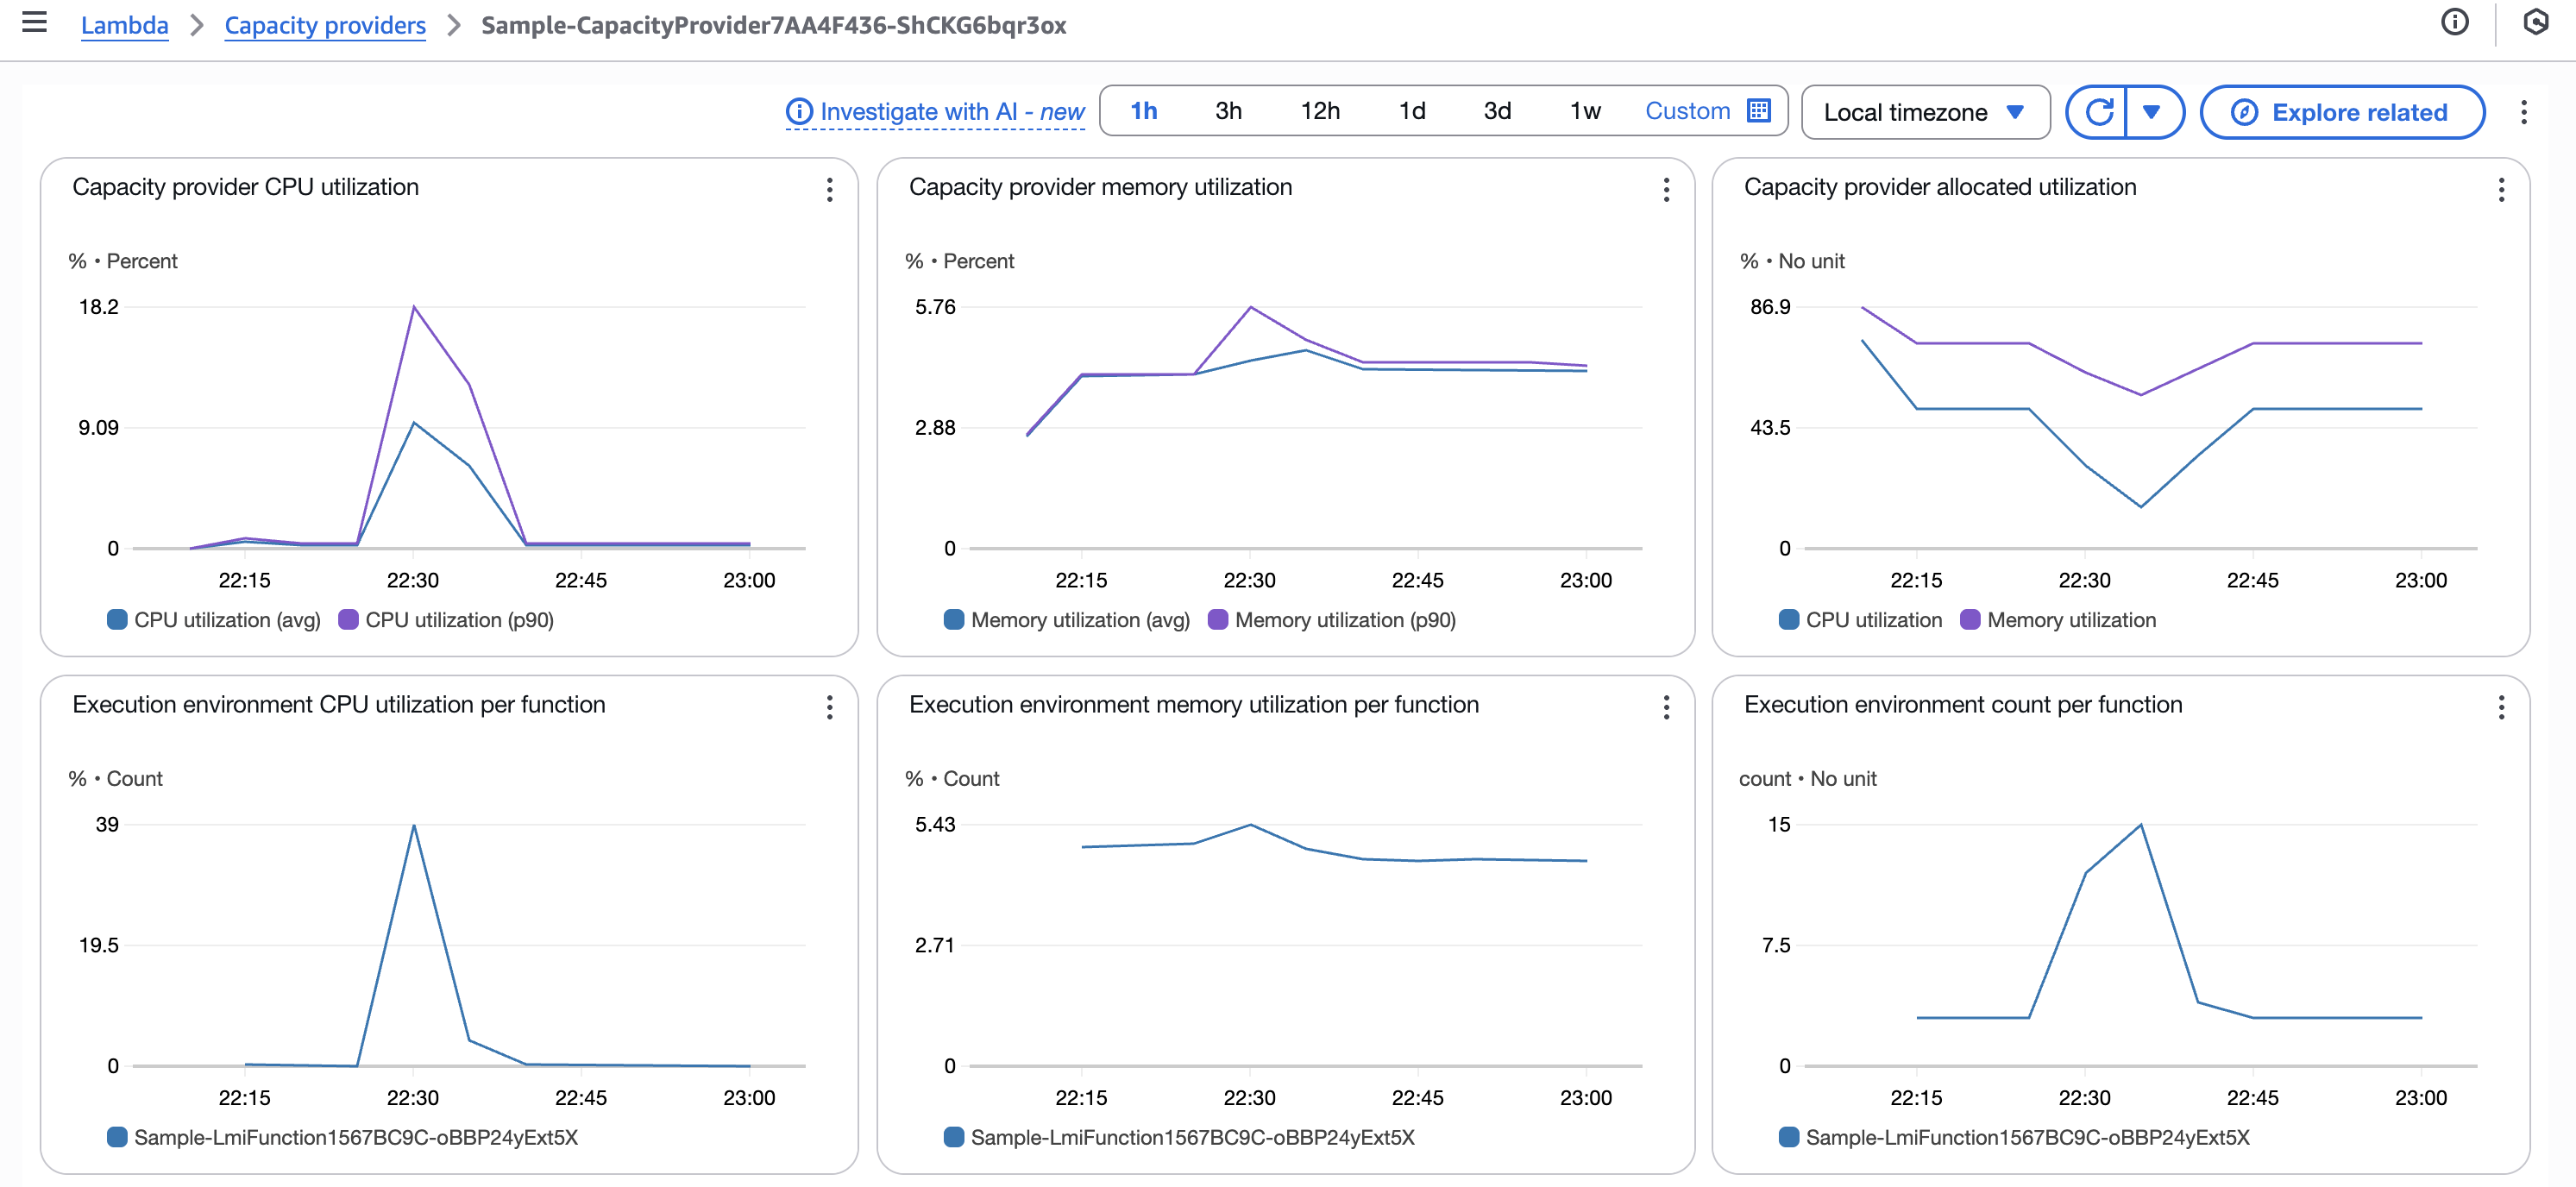
Task: Toggle allocated Memory utilization legend entry
Action: 2058,620
